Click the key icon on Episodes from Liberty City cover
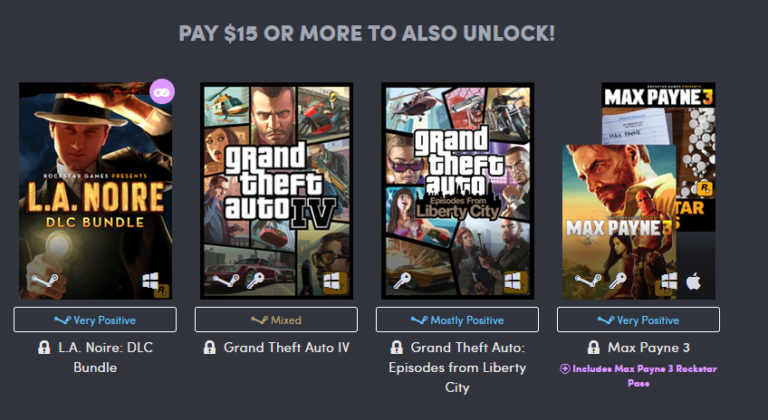Viewport: 768px width, 420px height. 402,281
